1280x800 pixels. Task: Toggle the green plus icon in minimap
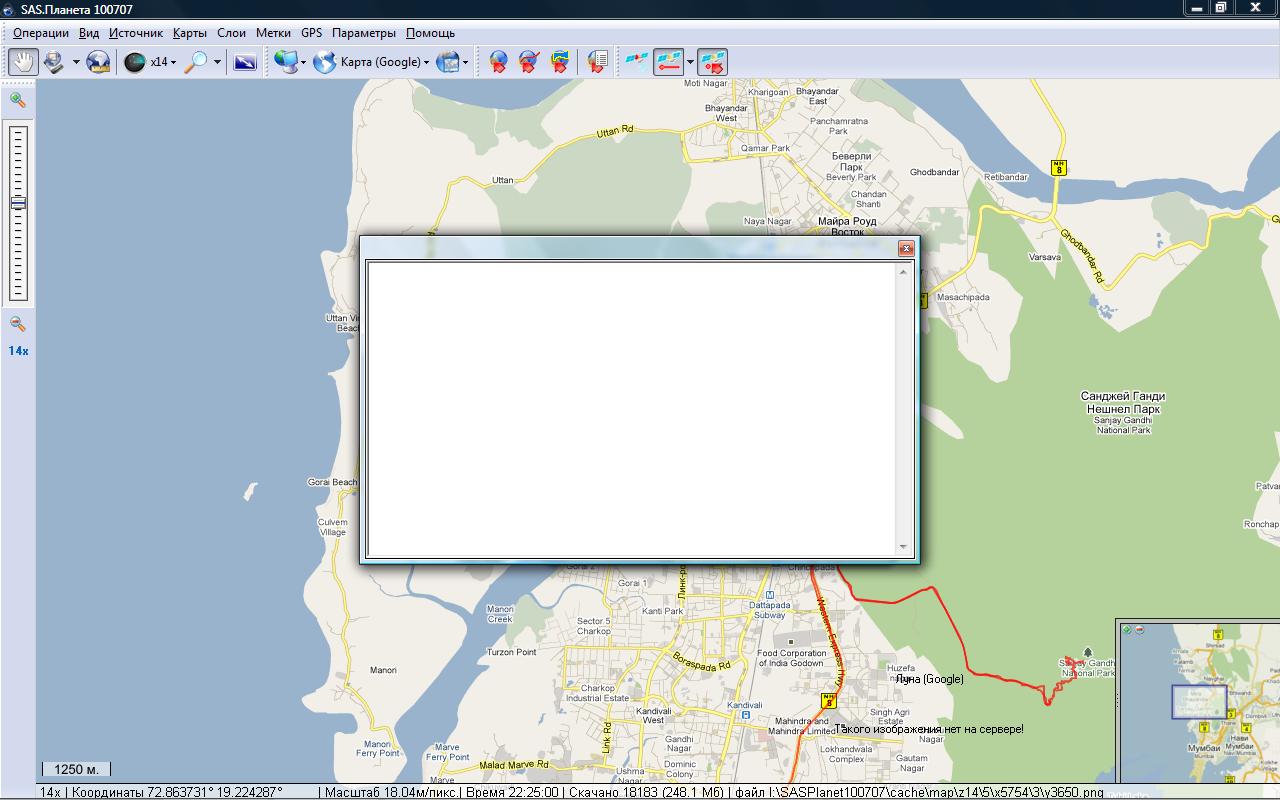pos(1127,630)
